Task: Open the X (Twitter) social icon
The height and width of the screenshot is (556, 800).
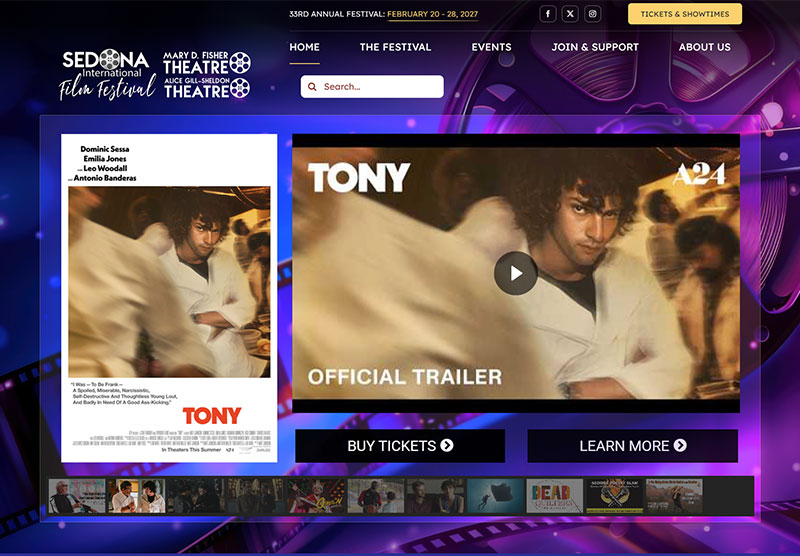Action: 570,14
